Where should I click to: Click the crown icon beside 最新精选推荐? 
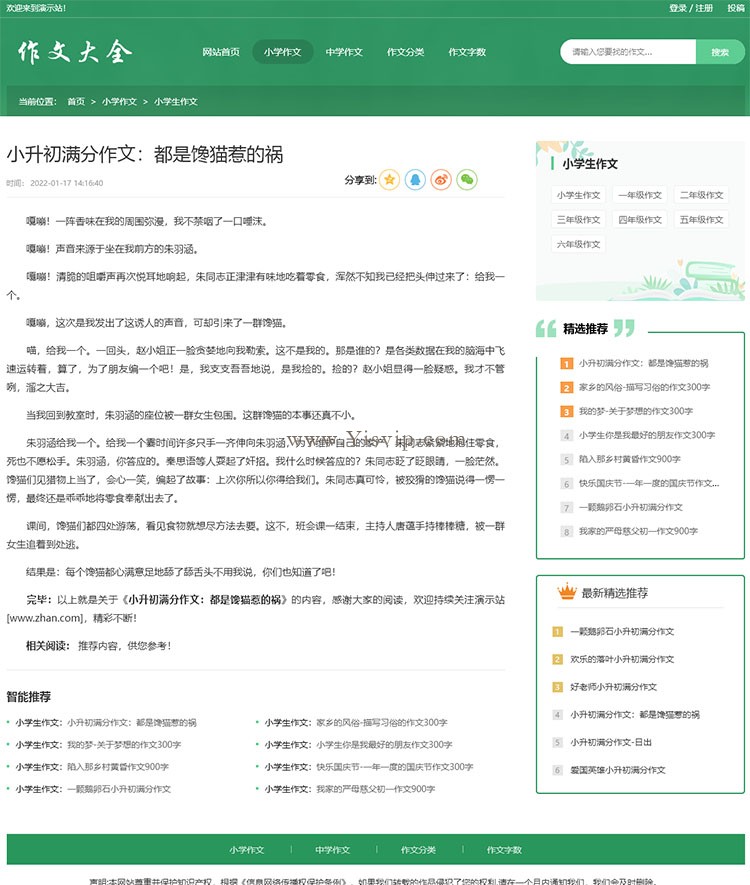[x=567, y=592]
